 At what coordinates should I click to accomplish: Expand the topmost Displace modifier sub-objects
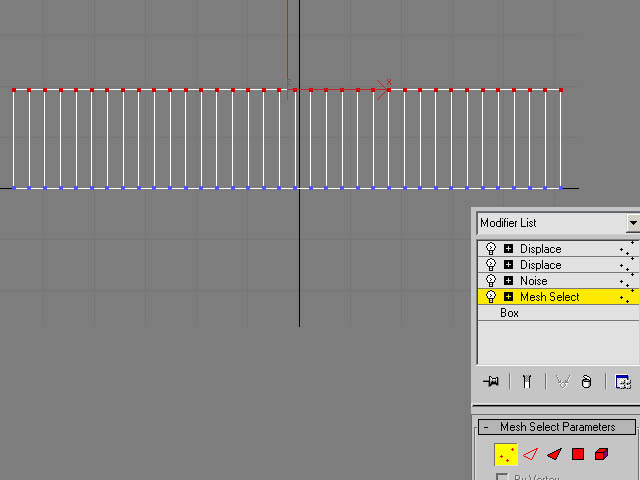(508, 248)
